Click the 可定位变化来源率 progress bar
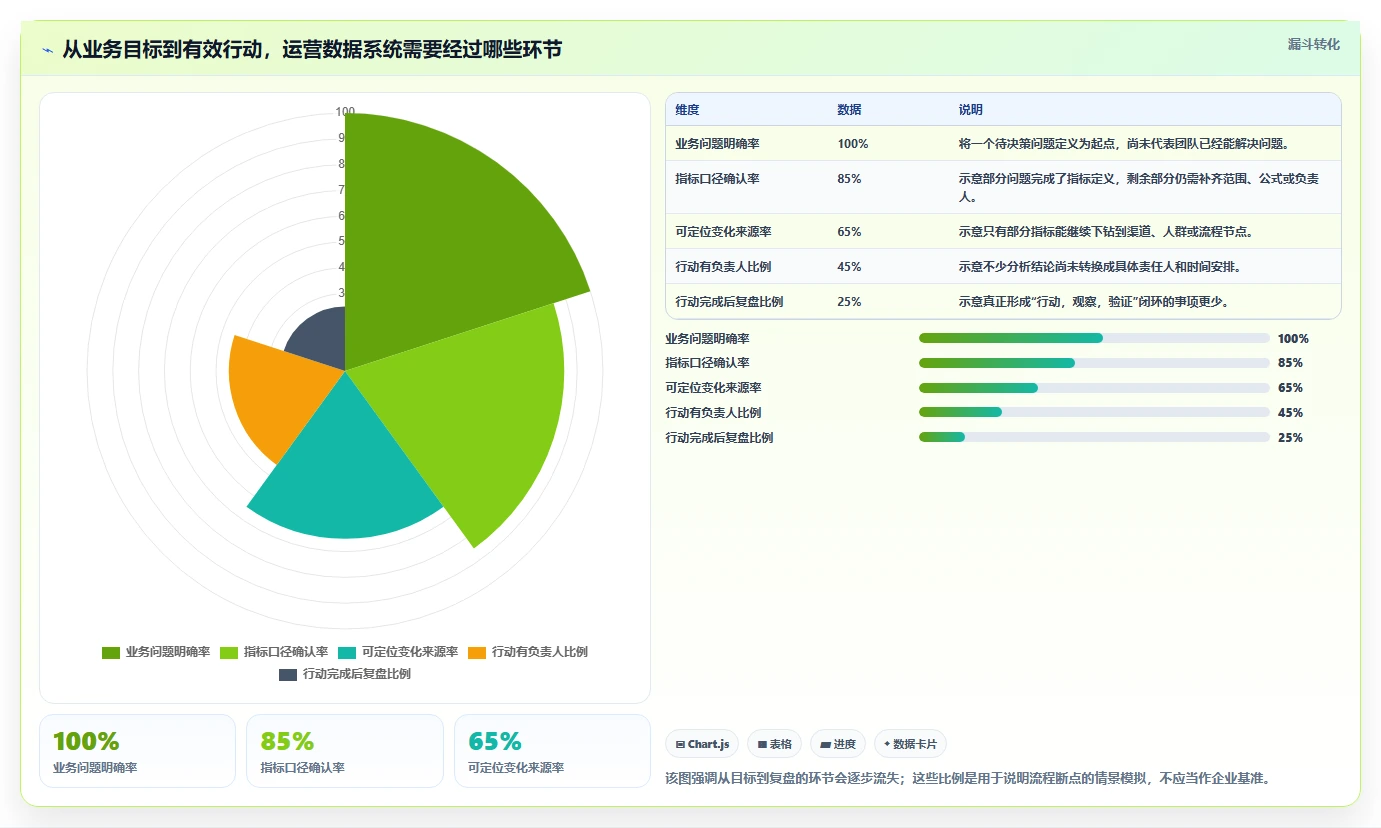Screen dimensions: 1381x828 coord(1094,388)
